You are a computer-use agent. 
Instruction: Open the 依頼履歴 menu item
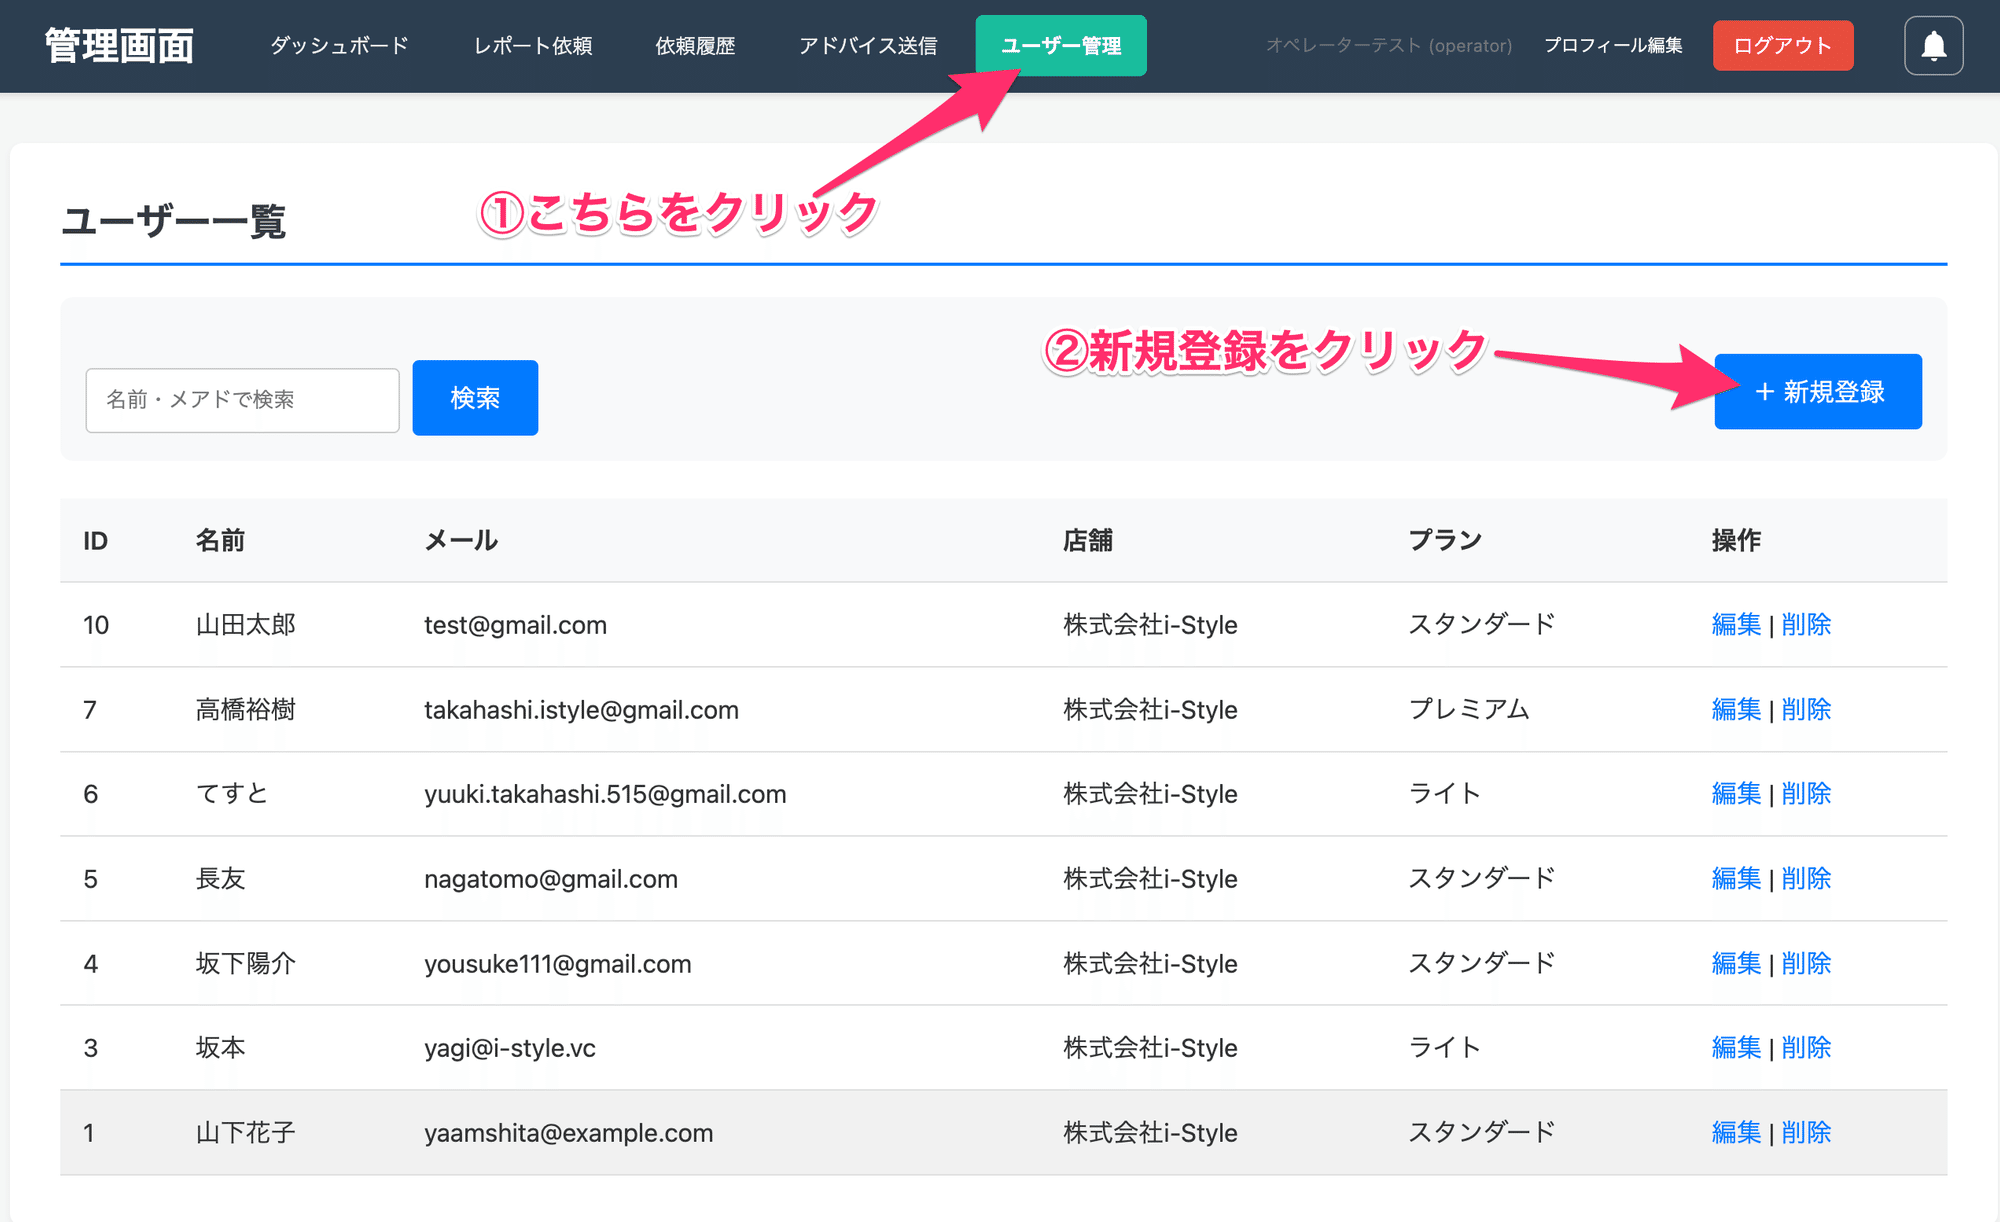point(694,45)
